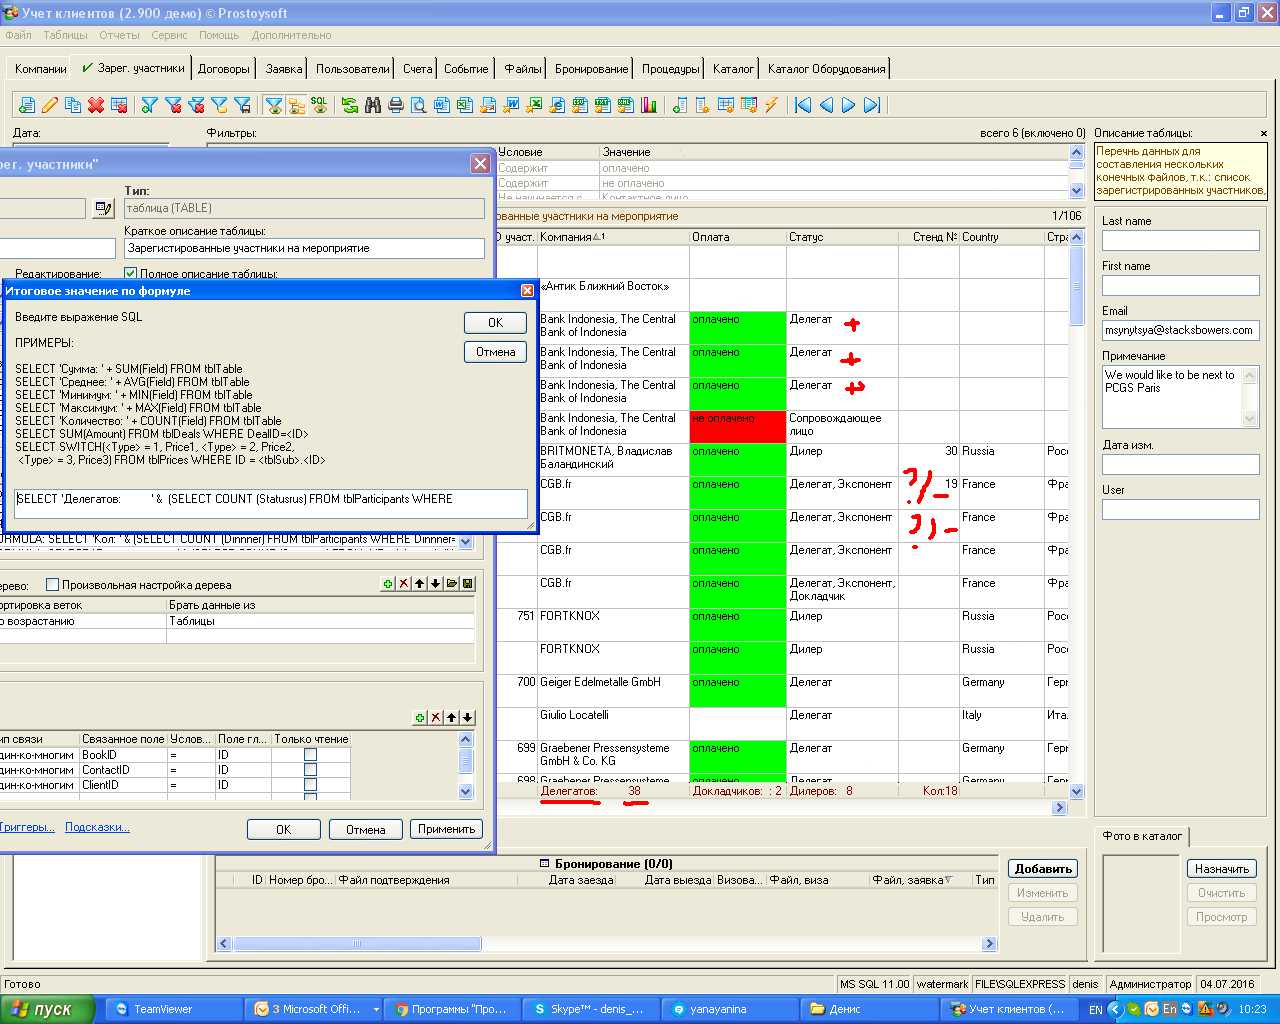Jump to last record arrow icon
Viewport: 1280px width, 1024px height.
(x=872, y=105)
